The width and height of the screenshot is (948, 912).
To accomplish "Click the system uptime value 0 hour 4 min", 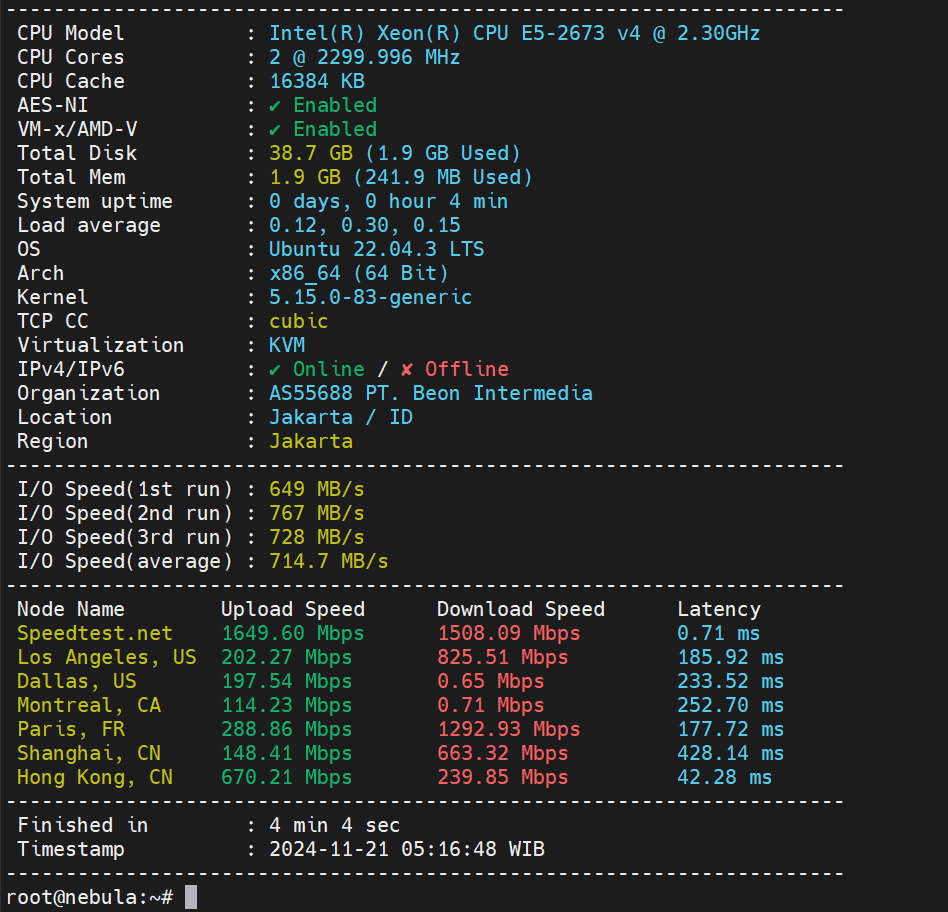I will [x=388, y=201].
